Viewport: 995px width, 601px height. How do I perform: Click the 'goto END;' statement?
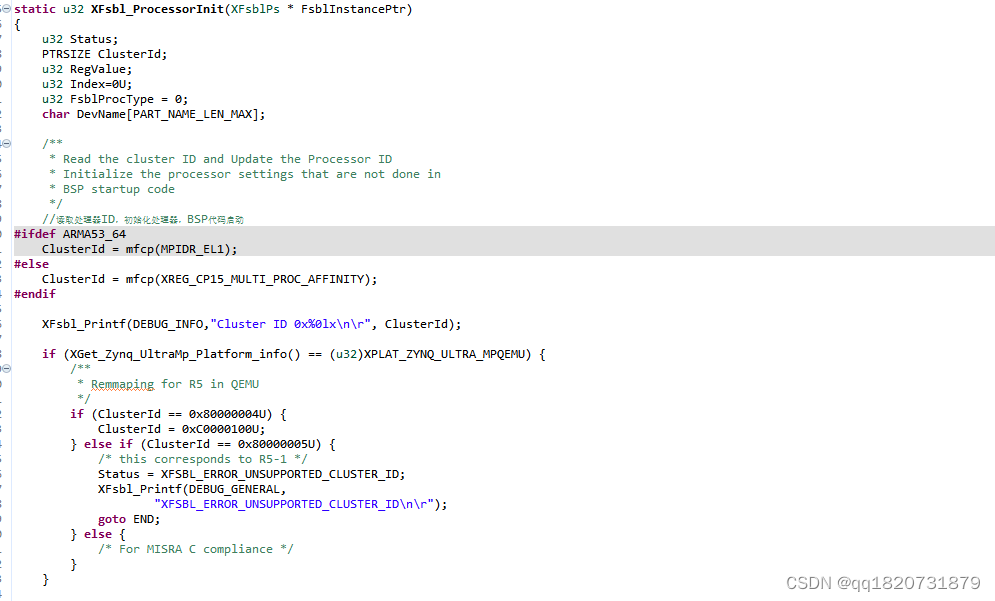coord(129,519)
